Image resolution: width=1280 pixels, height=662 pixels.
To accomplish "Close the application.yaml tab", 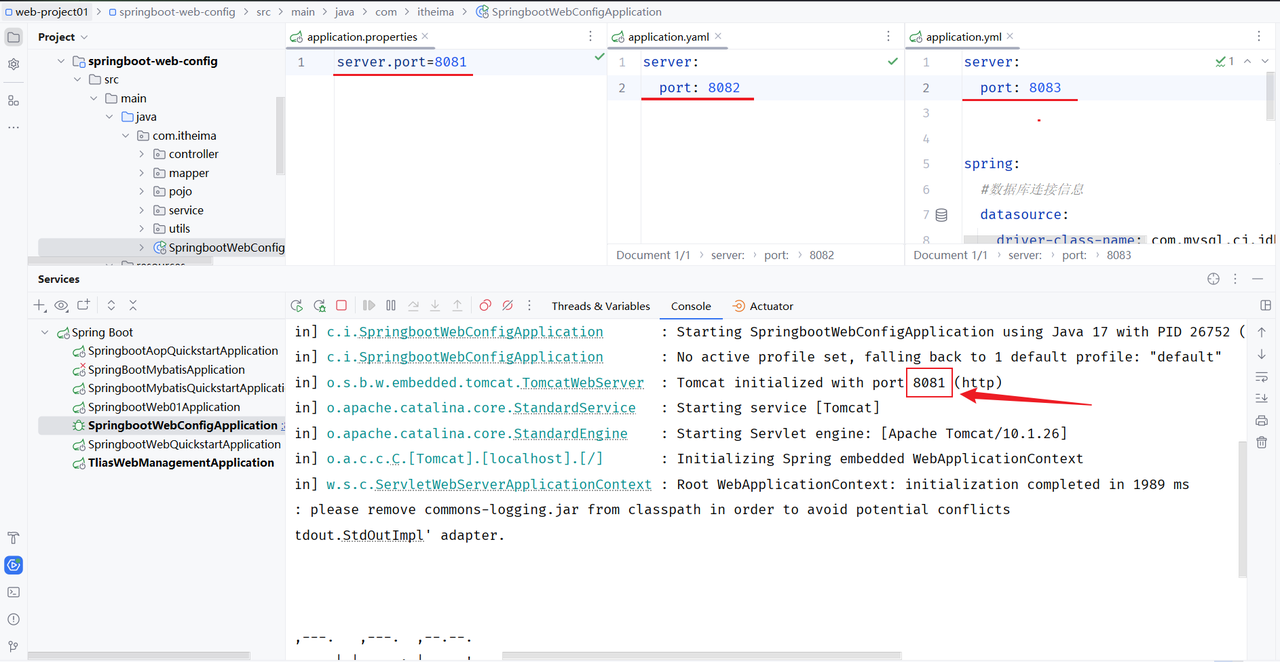I will click(x=718, y=36).
